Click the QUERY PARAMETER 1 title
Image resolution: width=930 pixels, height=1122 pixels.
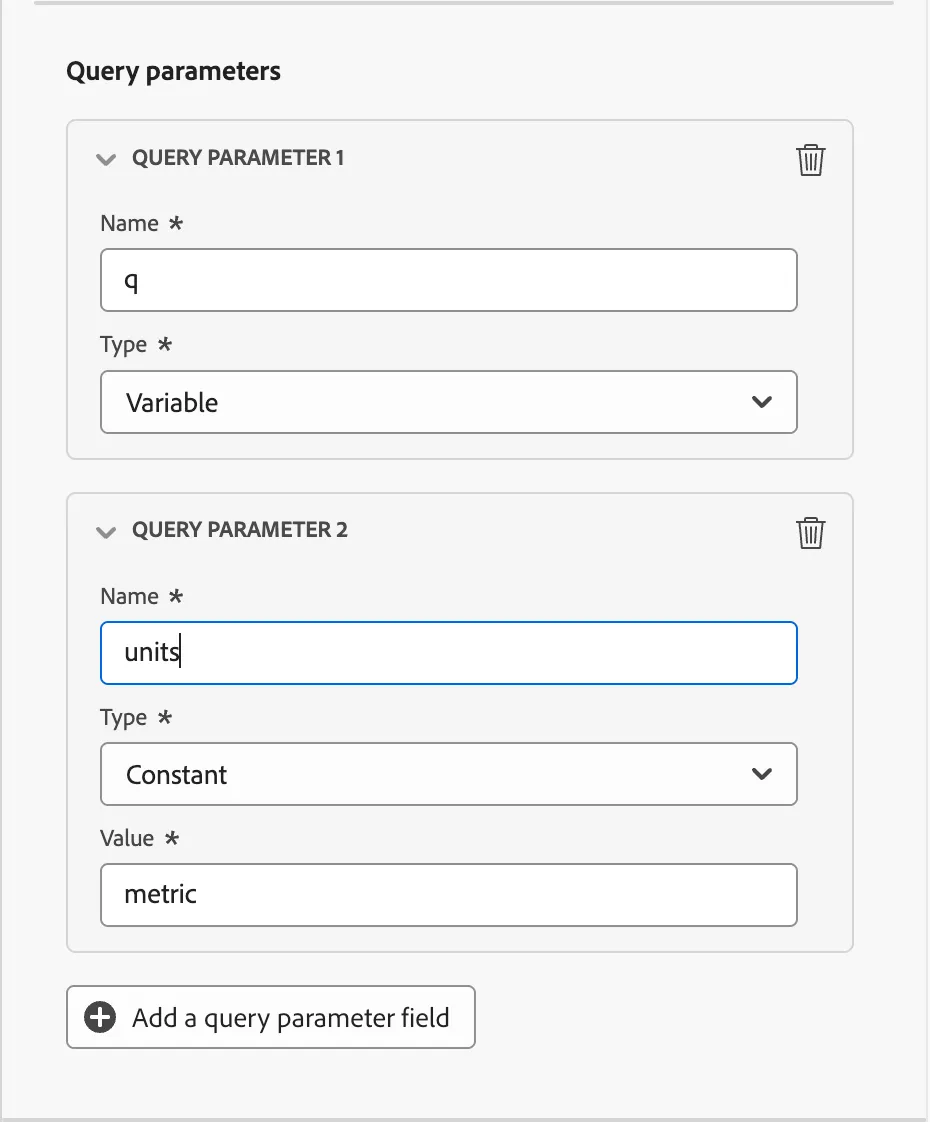[238, 157]
